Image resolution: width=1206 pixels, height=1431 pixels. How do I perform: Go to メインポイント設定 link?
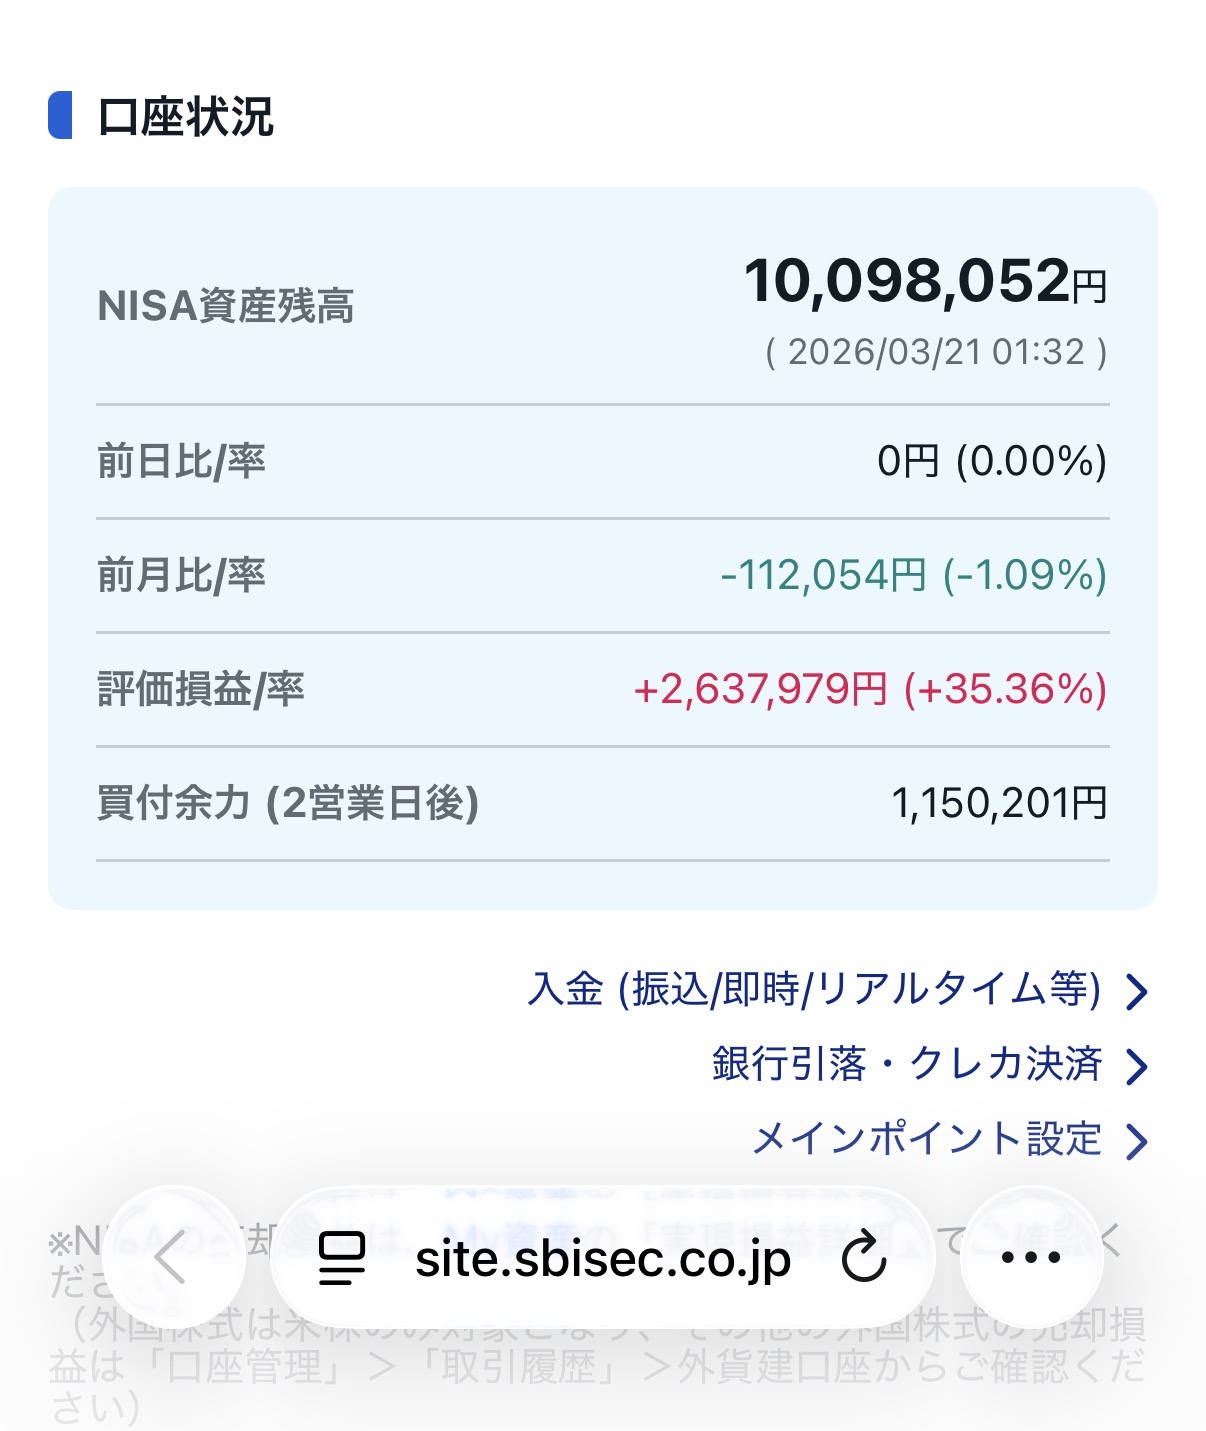pos(926,1139)
